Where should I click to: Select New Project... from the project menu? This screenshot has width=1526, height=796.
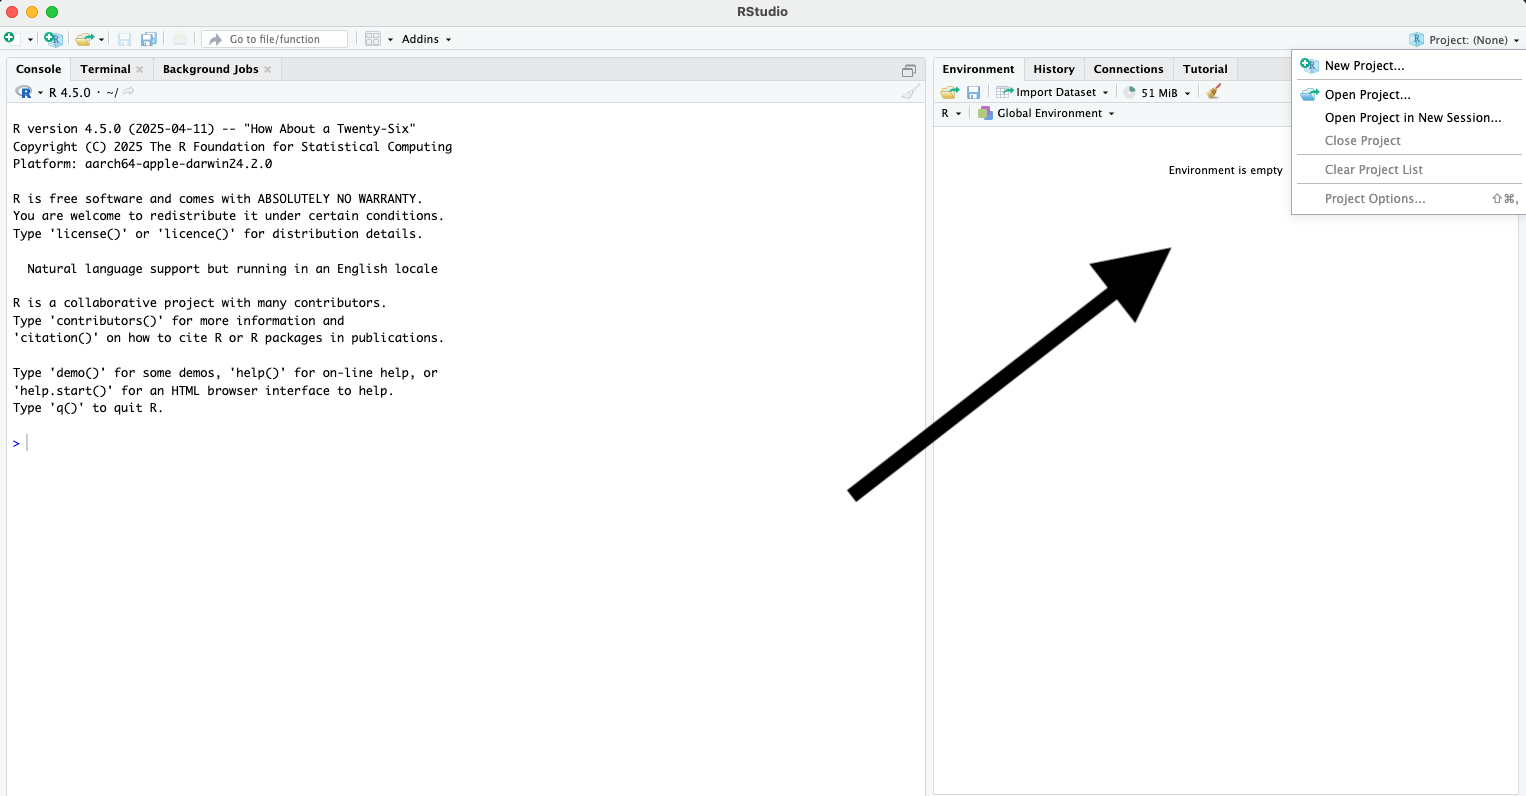pos(1364,66)
